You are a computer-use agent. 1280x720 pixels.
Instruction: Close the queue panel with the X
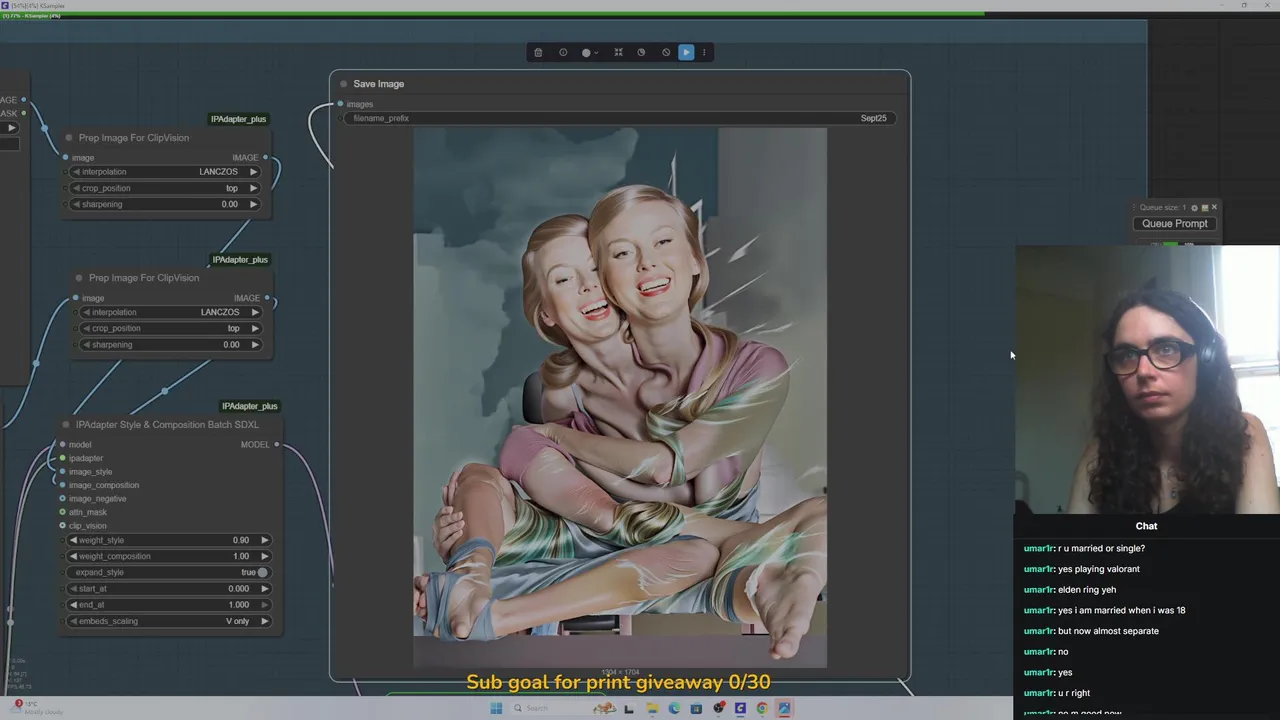[1214, 207]
